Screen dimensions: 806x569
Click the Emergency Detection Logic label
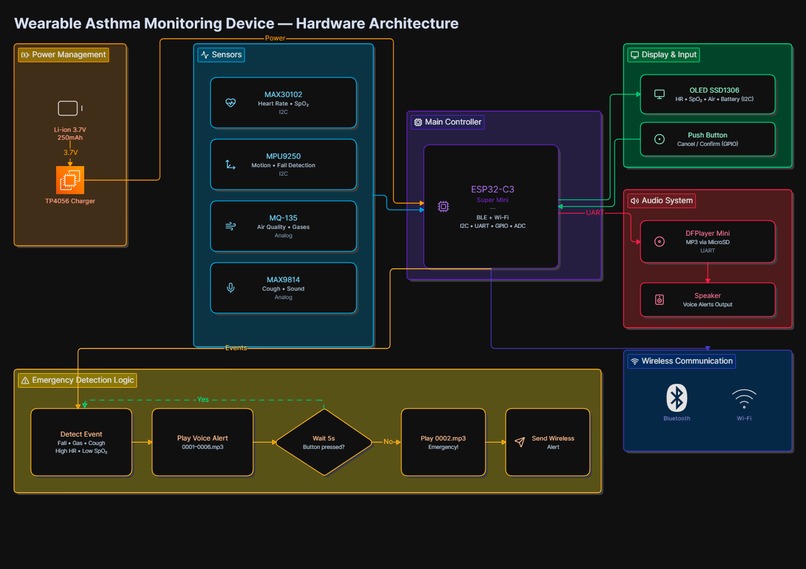pyautogui.click(x=83, y=380)
